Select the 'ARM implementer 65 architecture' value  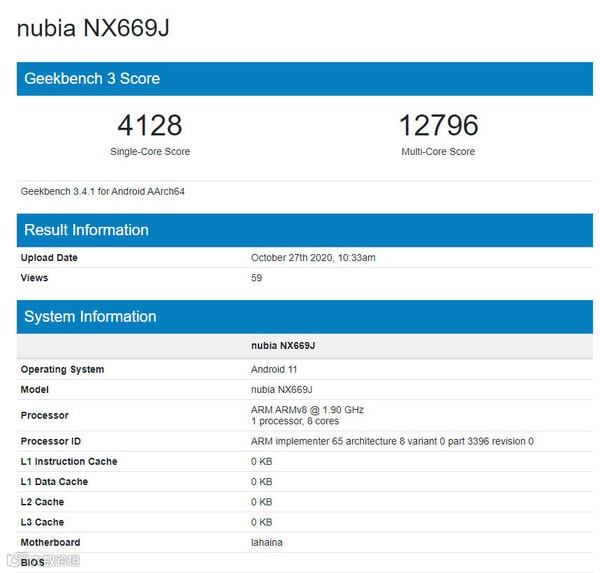[x=392, y=441]
